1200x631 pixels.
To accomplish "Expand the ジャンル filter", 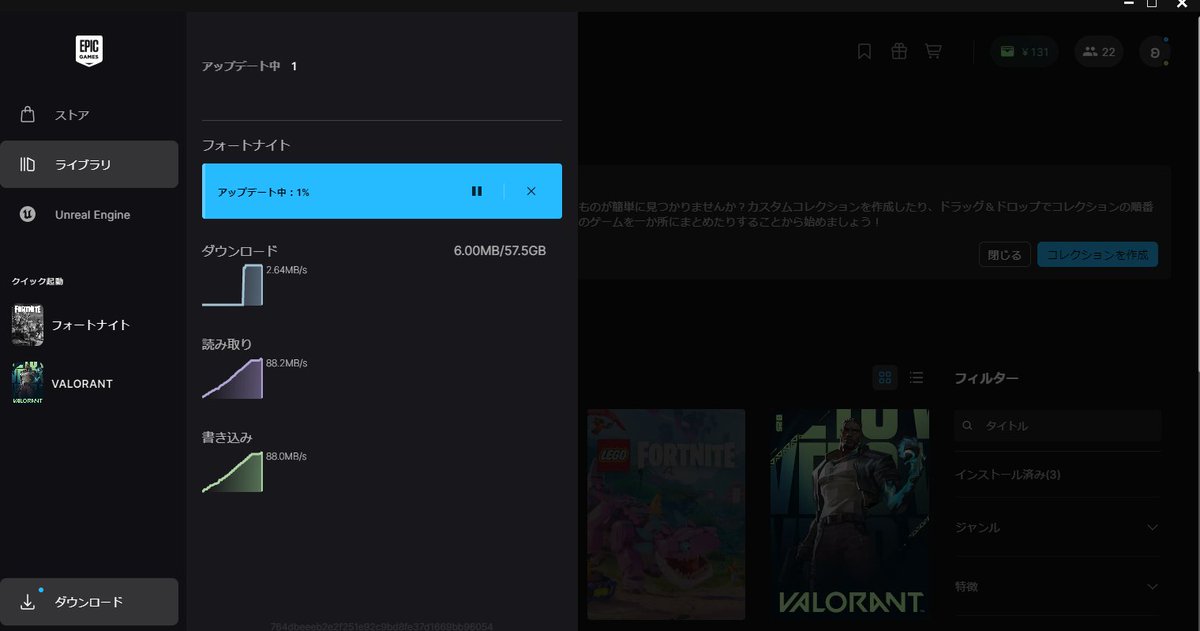I will pyautogui.click(x=1058, y=527).
